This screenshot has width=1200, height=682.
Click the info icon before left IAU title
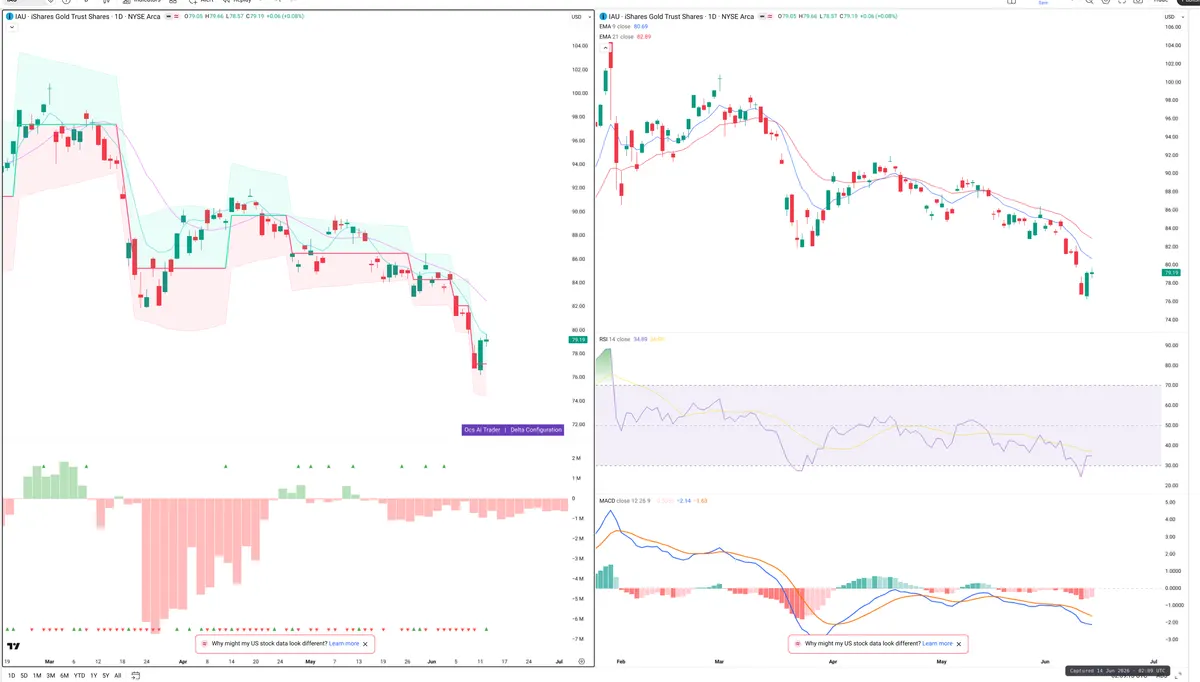pos(8,17)
